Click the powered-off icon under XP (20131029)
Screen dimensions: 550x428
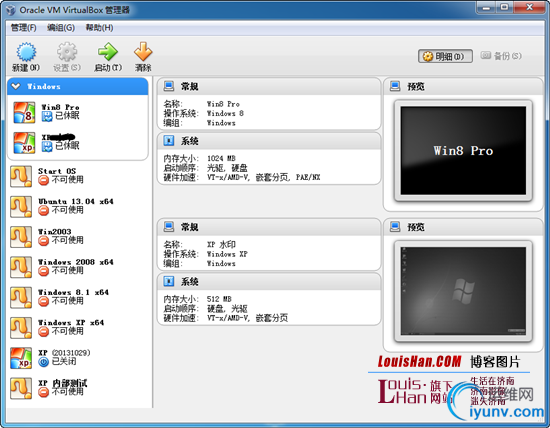click(43, 362)
